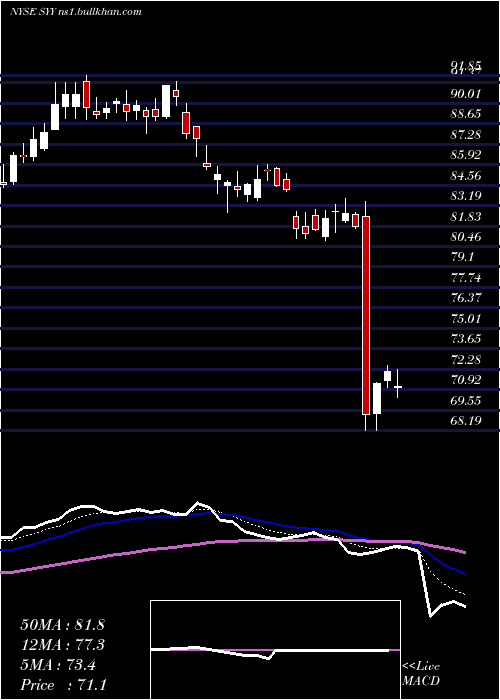Click the tall red crash candlestick body
500x700 pixels.
pyautogui.click(x=366, y=315)
